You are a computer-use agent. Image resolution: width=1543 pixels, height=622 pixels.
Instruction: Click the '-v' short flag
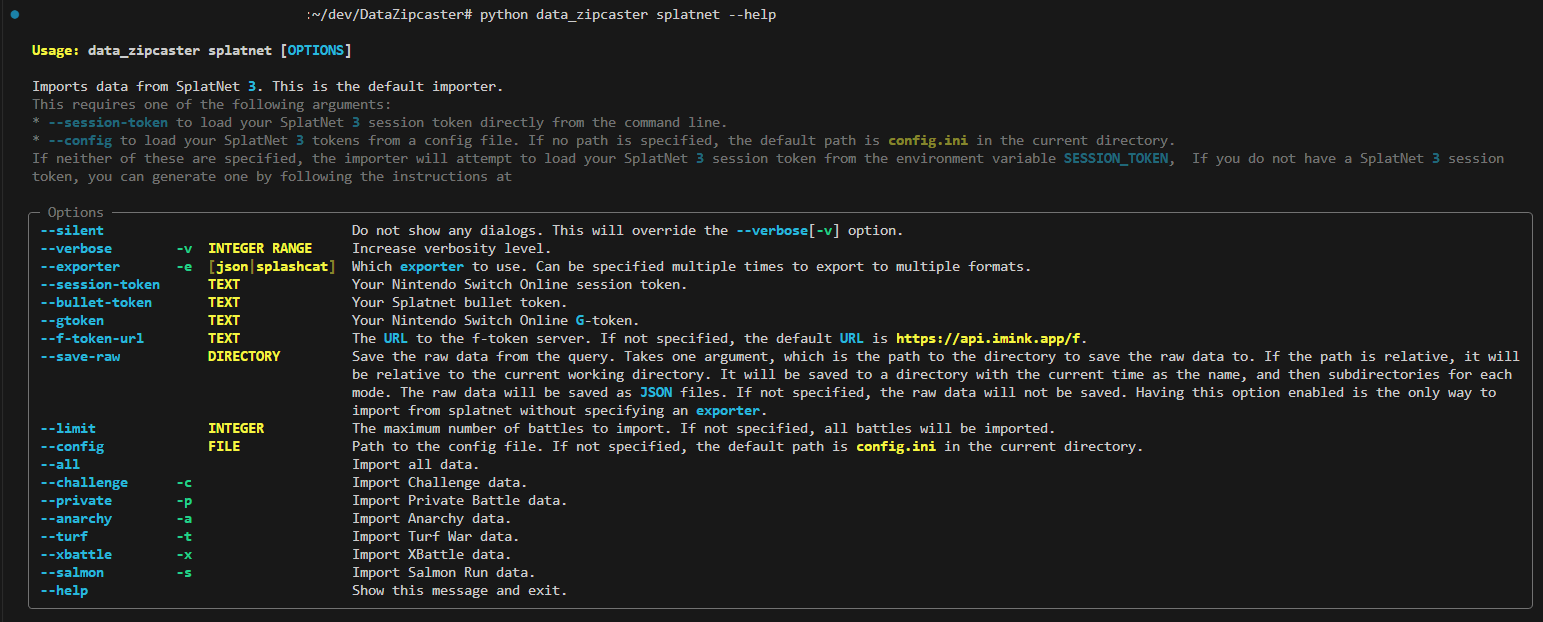(x=184, y=249)
